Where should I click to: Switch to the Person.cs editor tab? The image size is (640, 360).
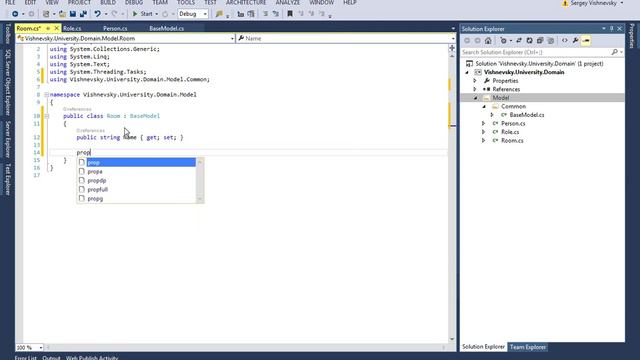[115, 29]
